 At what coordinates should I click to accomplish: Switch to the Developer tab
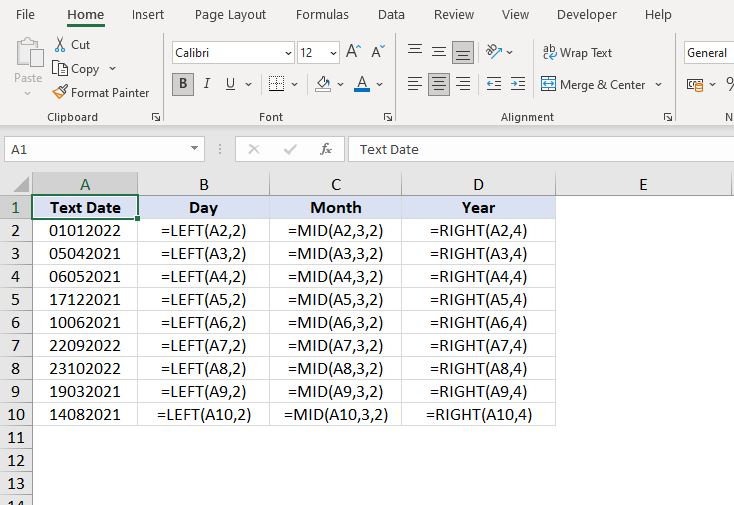[587, 15]
